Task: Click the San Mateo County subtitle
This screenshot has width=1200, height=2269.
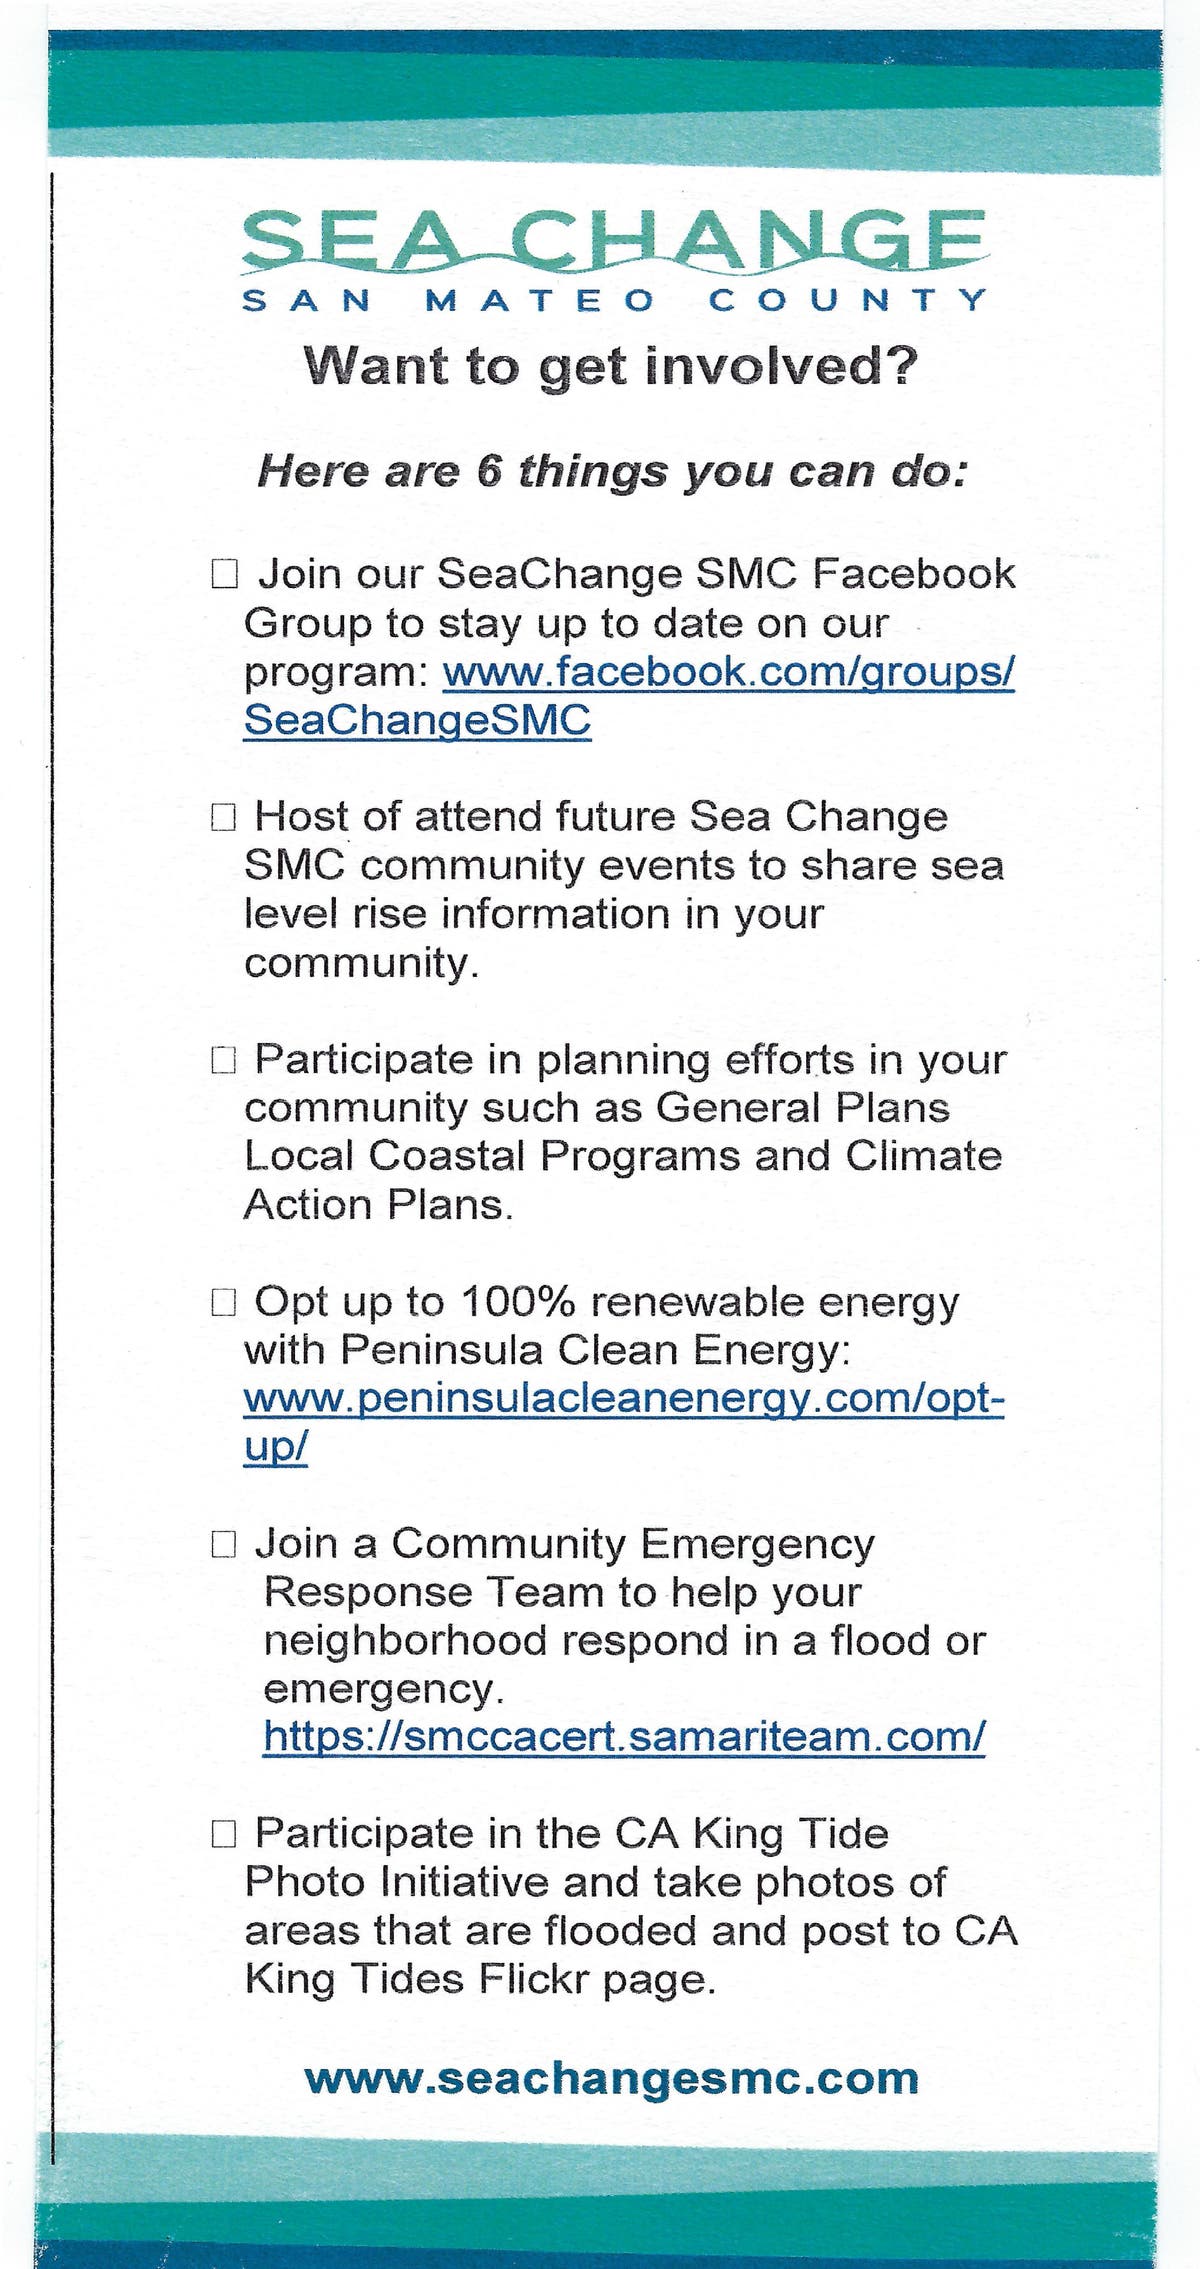Action: 613,300
